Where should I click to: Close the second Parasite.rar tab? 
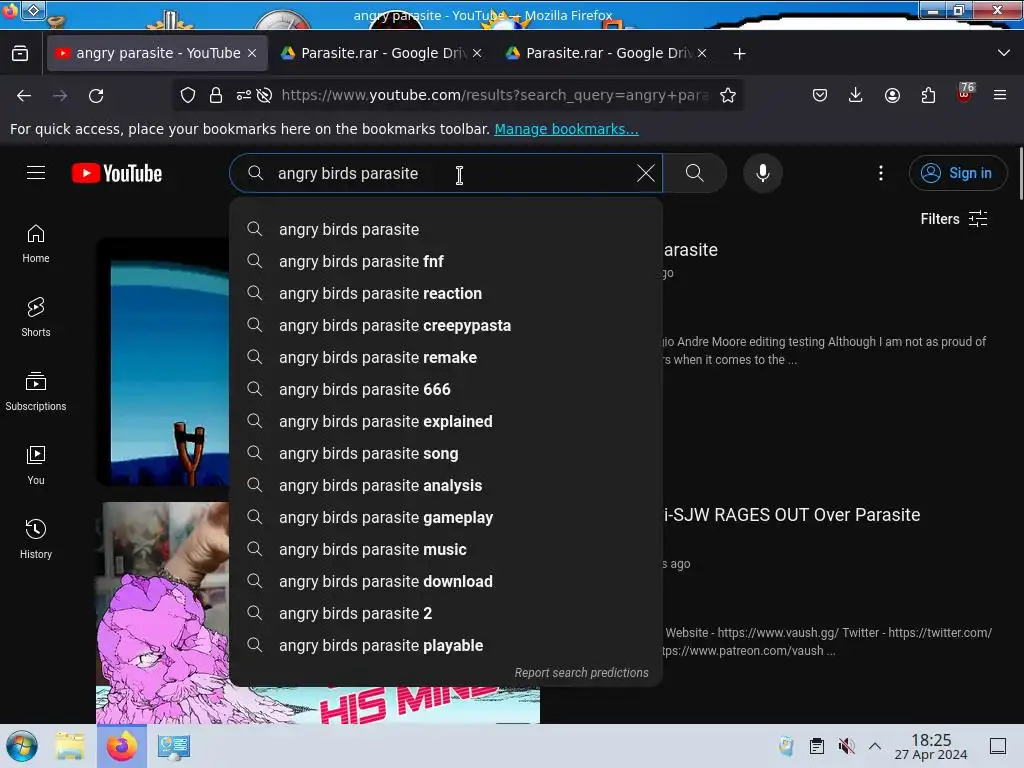(702, 54)
